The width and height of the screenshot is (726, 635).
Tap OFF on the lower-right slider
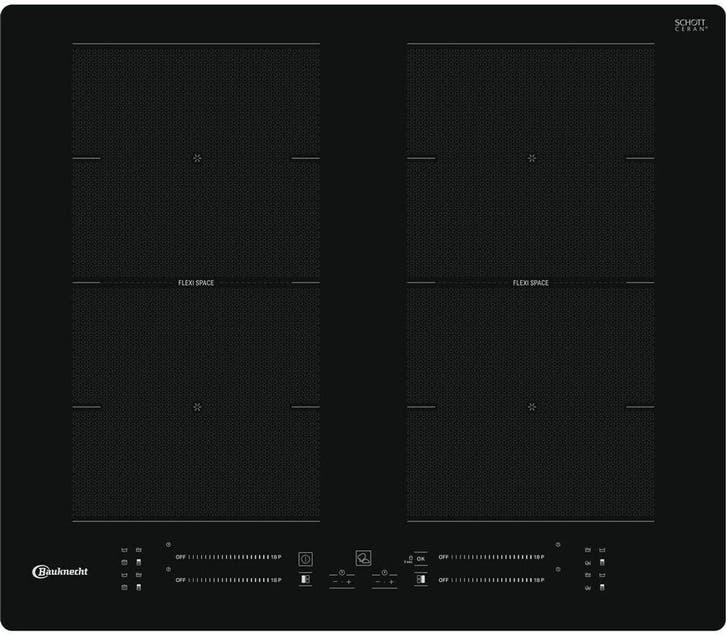coord(444,580)
